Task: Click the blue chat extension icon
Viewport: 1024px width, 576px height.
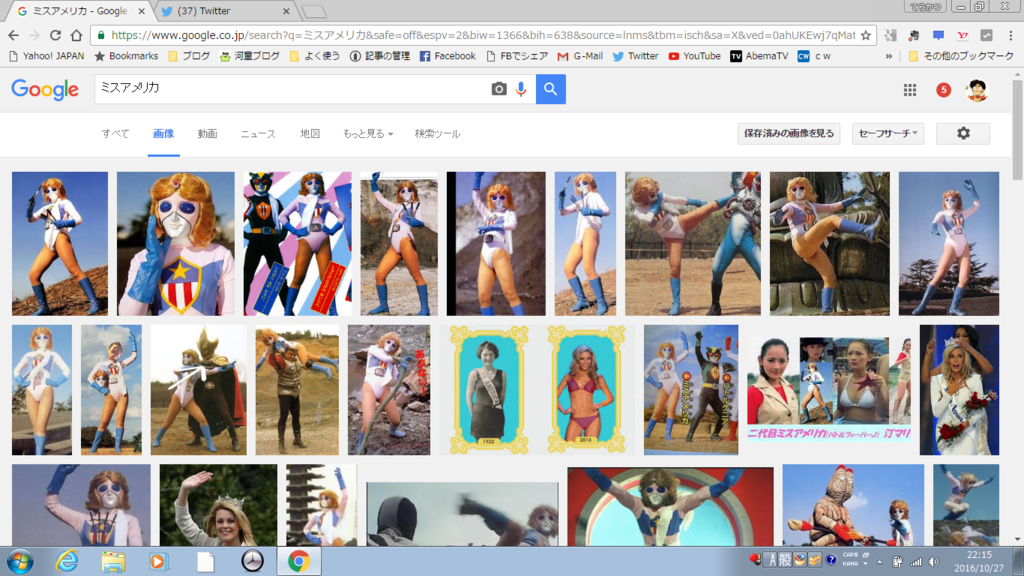Action: point(938,35)
